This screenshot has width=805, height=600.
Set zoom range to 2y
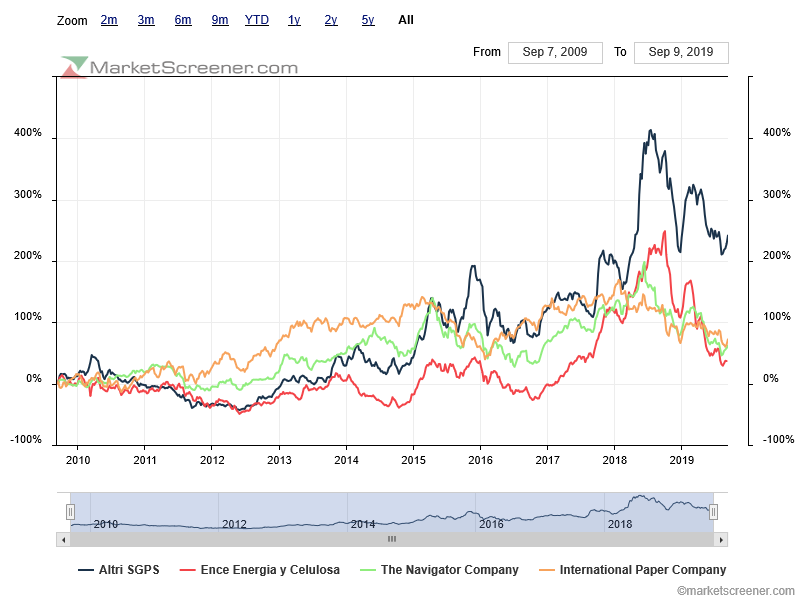(x=331, y=20)
